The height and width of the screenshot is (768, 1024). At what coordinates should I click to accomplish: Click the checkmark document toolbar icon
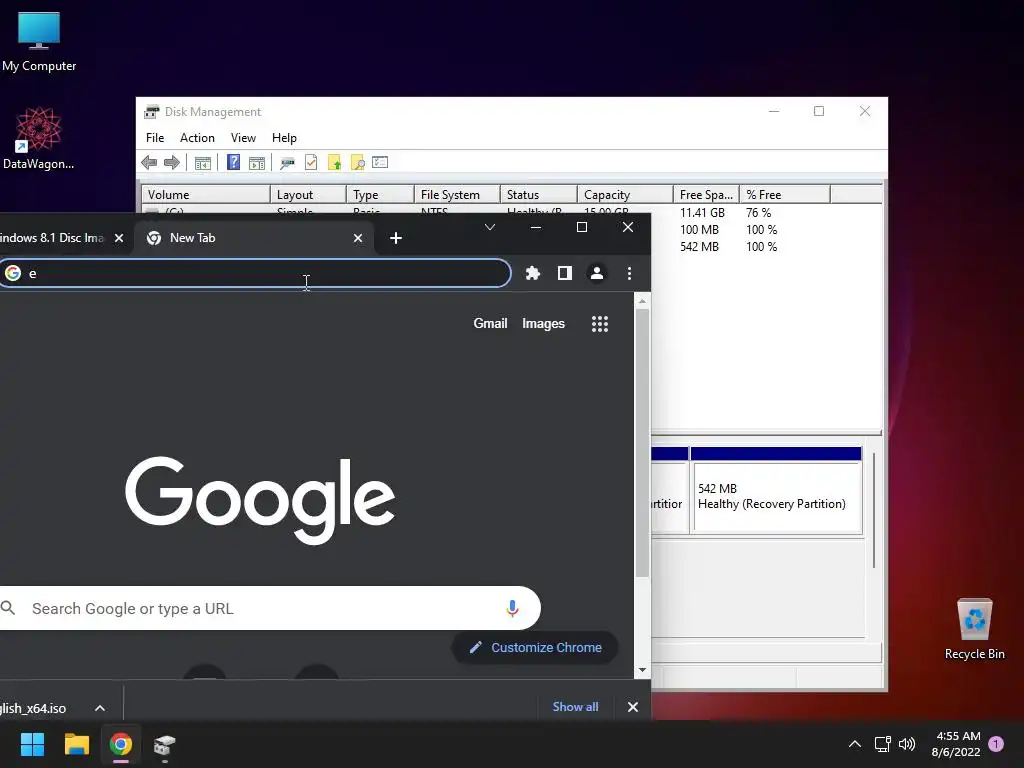tap(311, 163)
